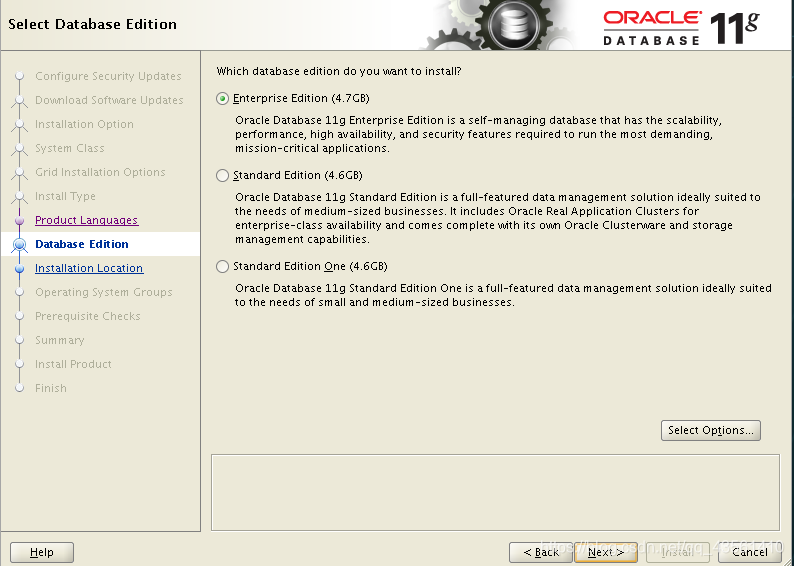Click the Operating System Groups step

(x=104, y=292)
